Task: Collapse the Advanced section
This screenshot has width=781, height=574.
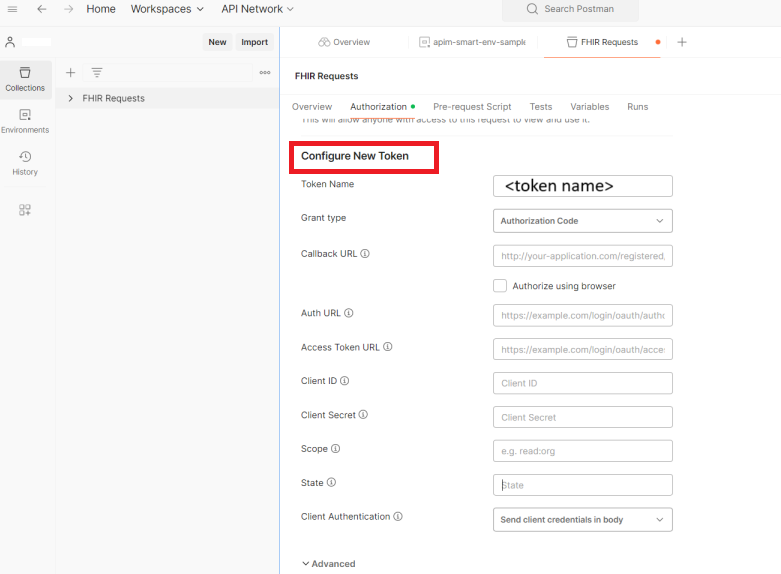Action: [x=329, y=564]
